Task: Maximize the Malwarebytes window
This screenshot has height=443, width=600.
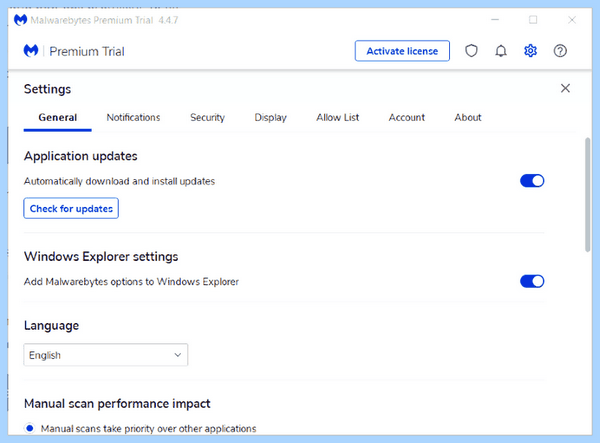Action: point(533,20)
